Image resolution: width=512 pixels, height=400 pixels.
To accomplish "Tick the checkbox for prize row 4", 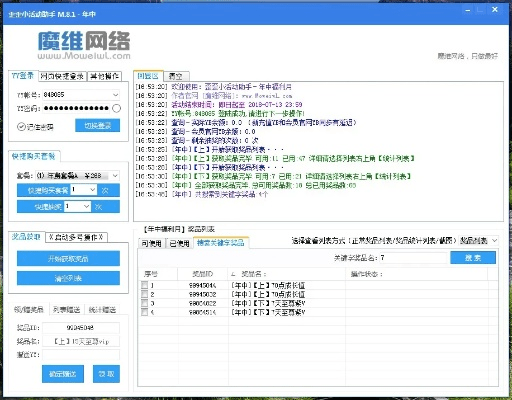I will pyautogui.click(x=144, y=312).
